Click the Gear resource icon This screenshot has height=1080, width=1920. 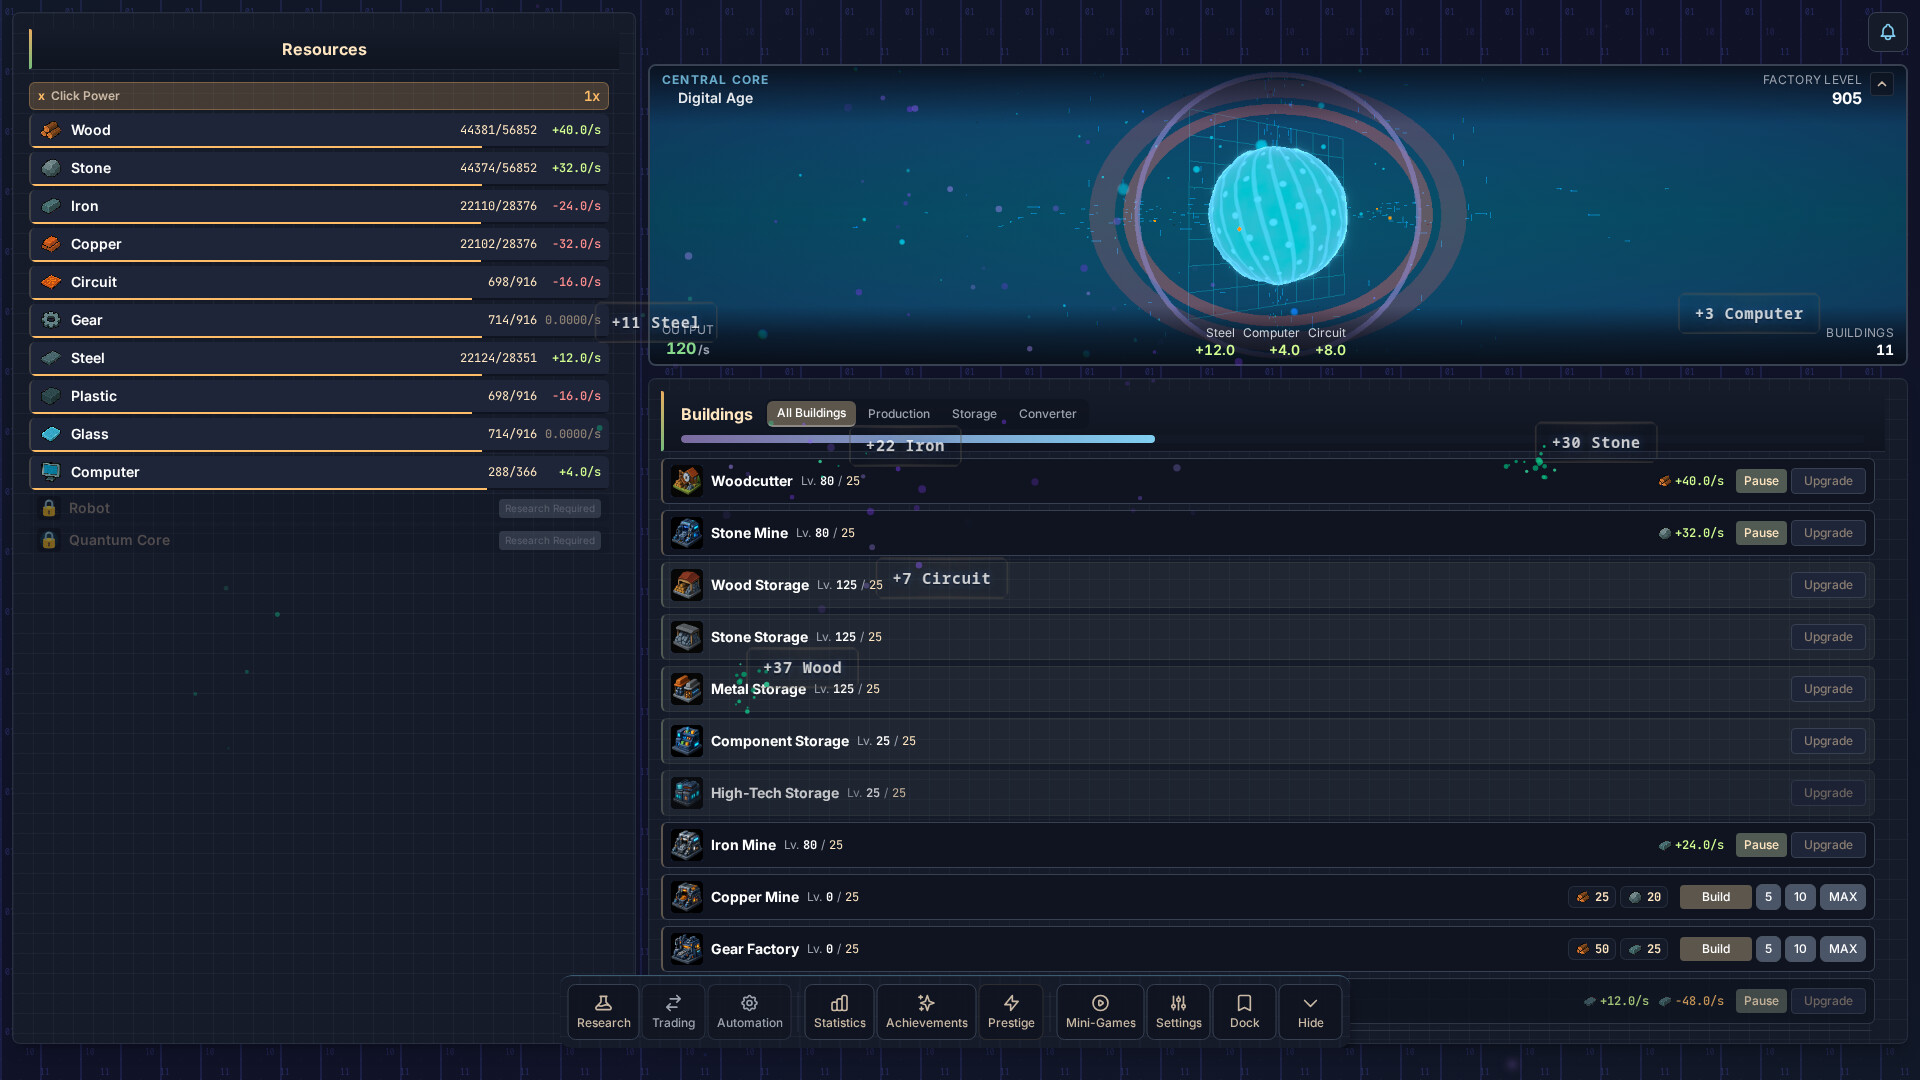click(51, 320)
